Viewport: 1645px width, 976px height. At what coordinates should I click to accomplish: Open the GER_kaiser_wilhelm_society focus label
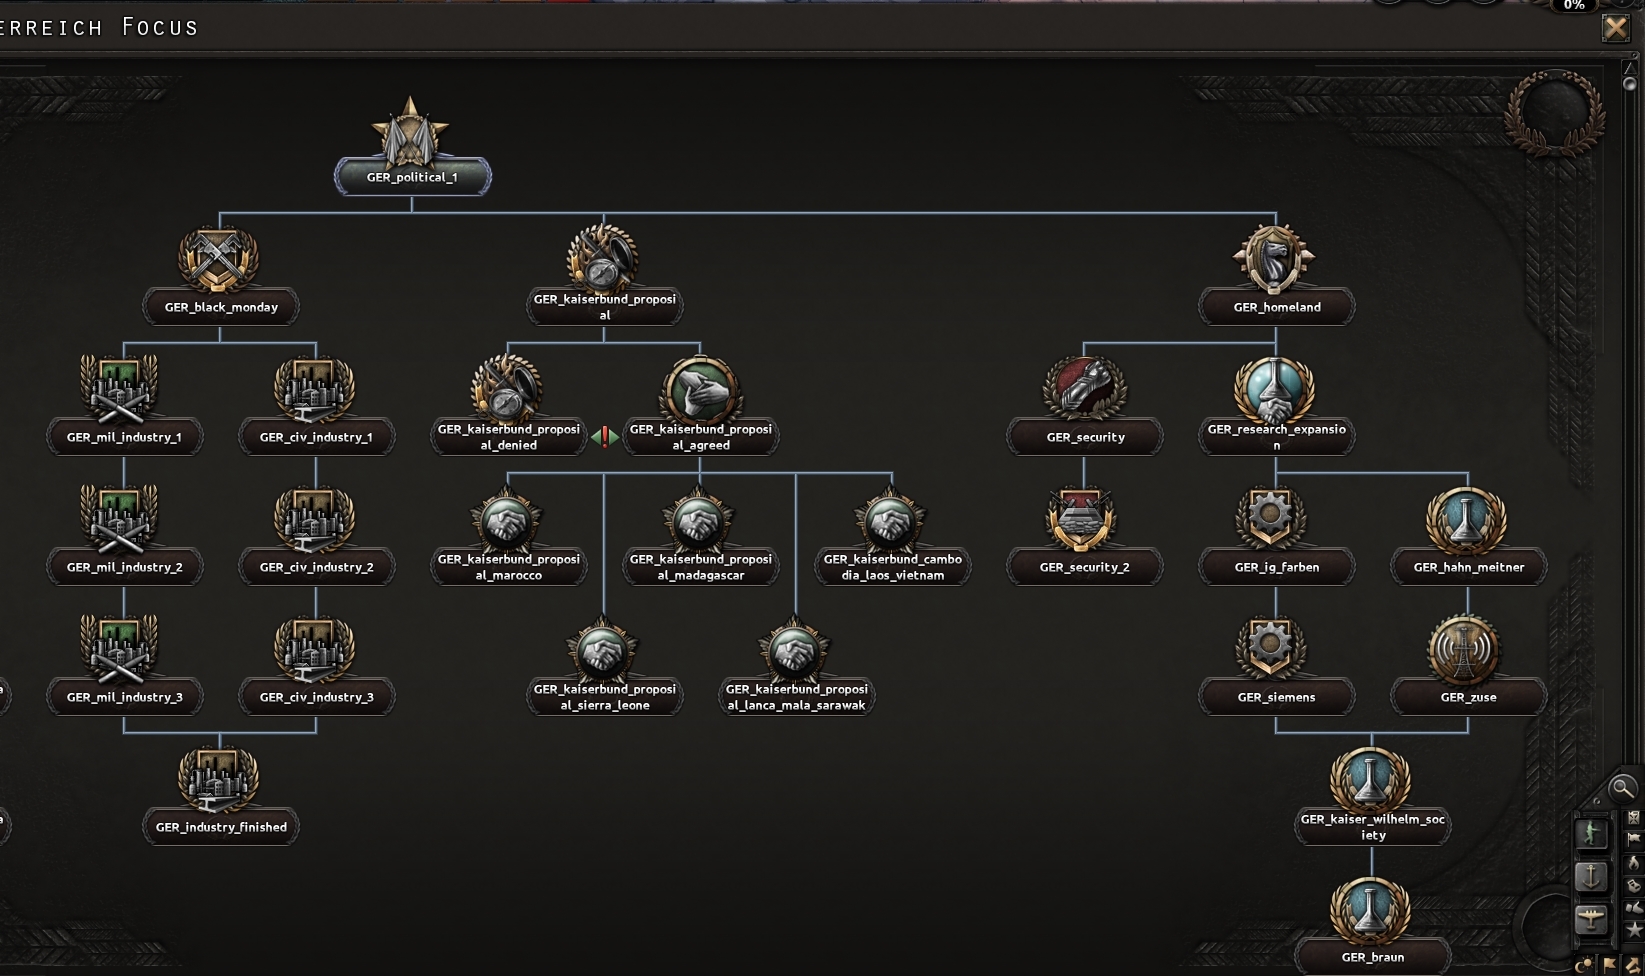point(1373,827)
